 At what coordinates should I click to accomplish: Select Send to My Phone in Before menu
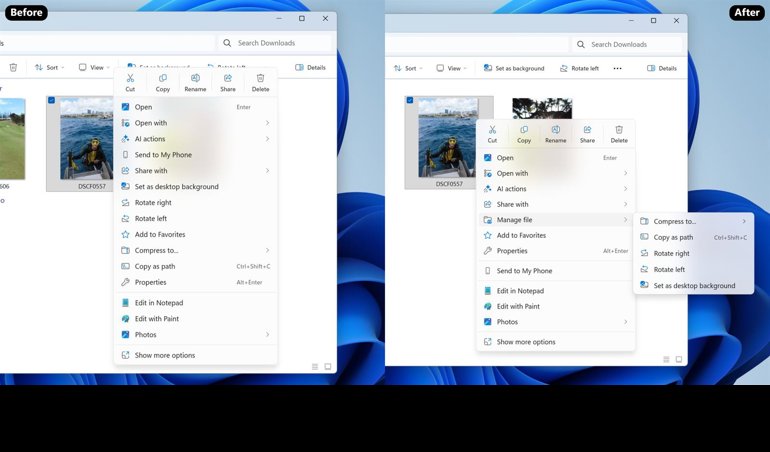pyautogui.click(x=163, y=155)
